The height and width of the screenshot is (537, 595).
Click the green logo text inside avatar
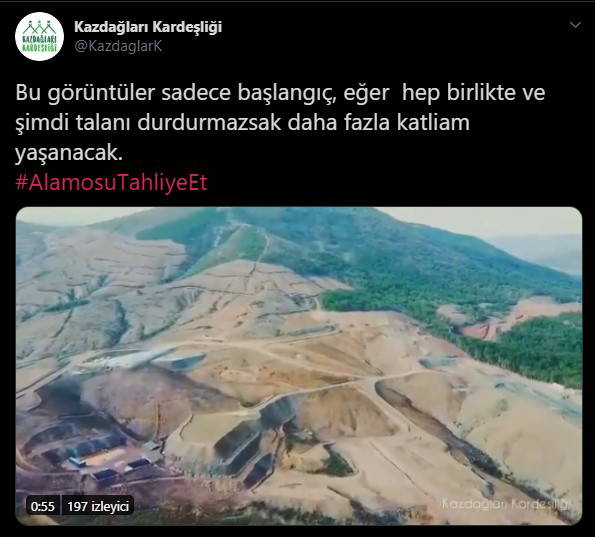pos(39,44)
